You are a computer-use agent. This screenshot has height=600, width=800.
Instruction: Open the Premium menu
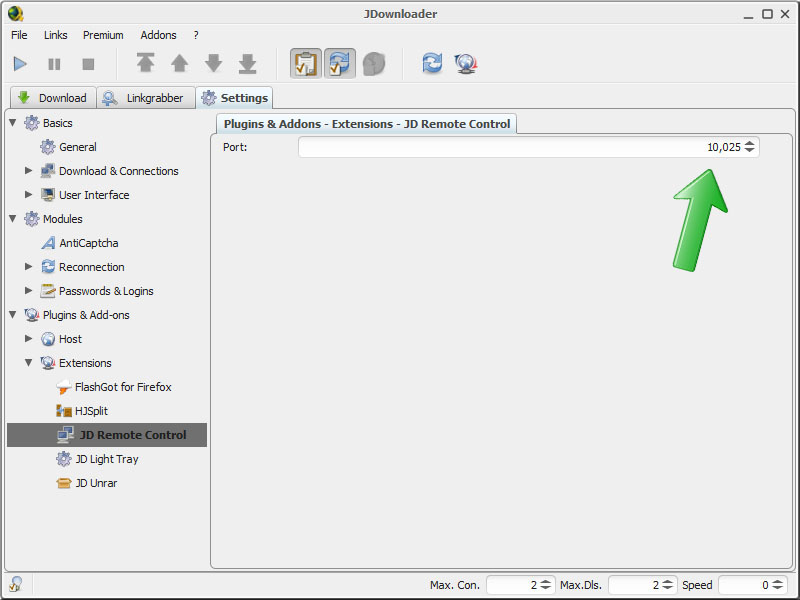pyautogui.click(x=103, y=35)
